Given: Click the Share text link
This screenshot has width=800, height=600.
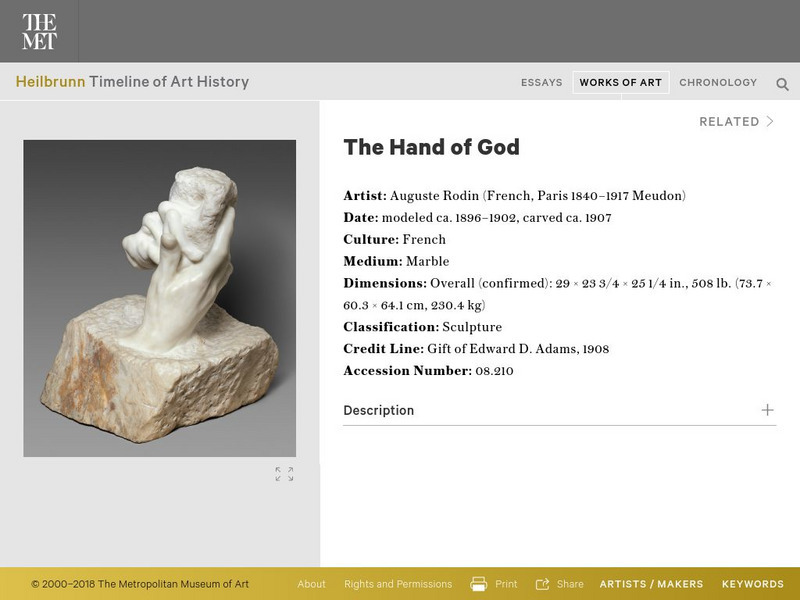Looking at the screenshot, I should [x=570, y=584].
